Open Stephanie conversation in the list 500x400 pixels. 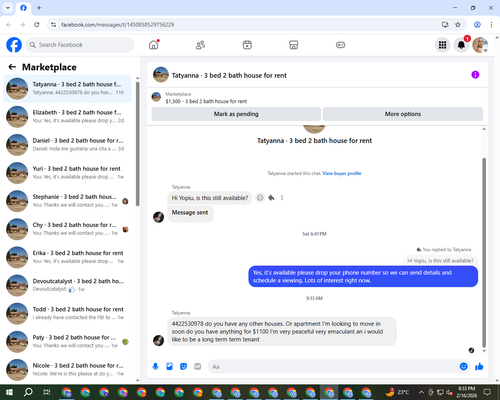point(67,201)
